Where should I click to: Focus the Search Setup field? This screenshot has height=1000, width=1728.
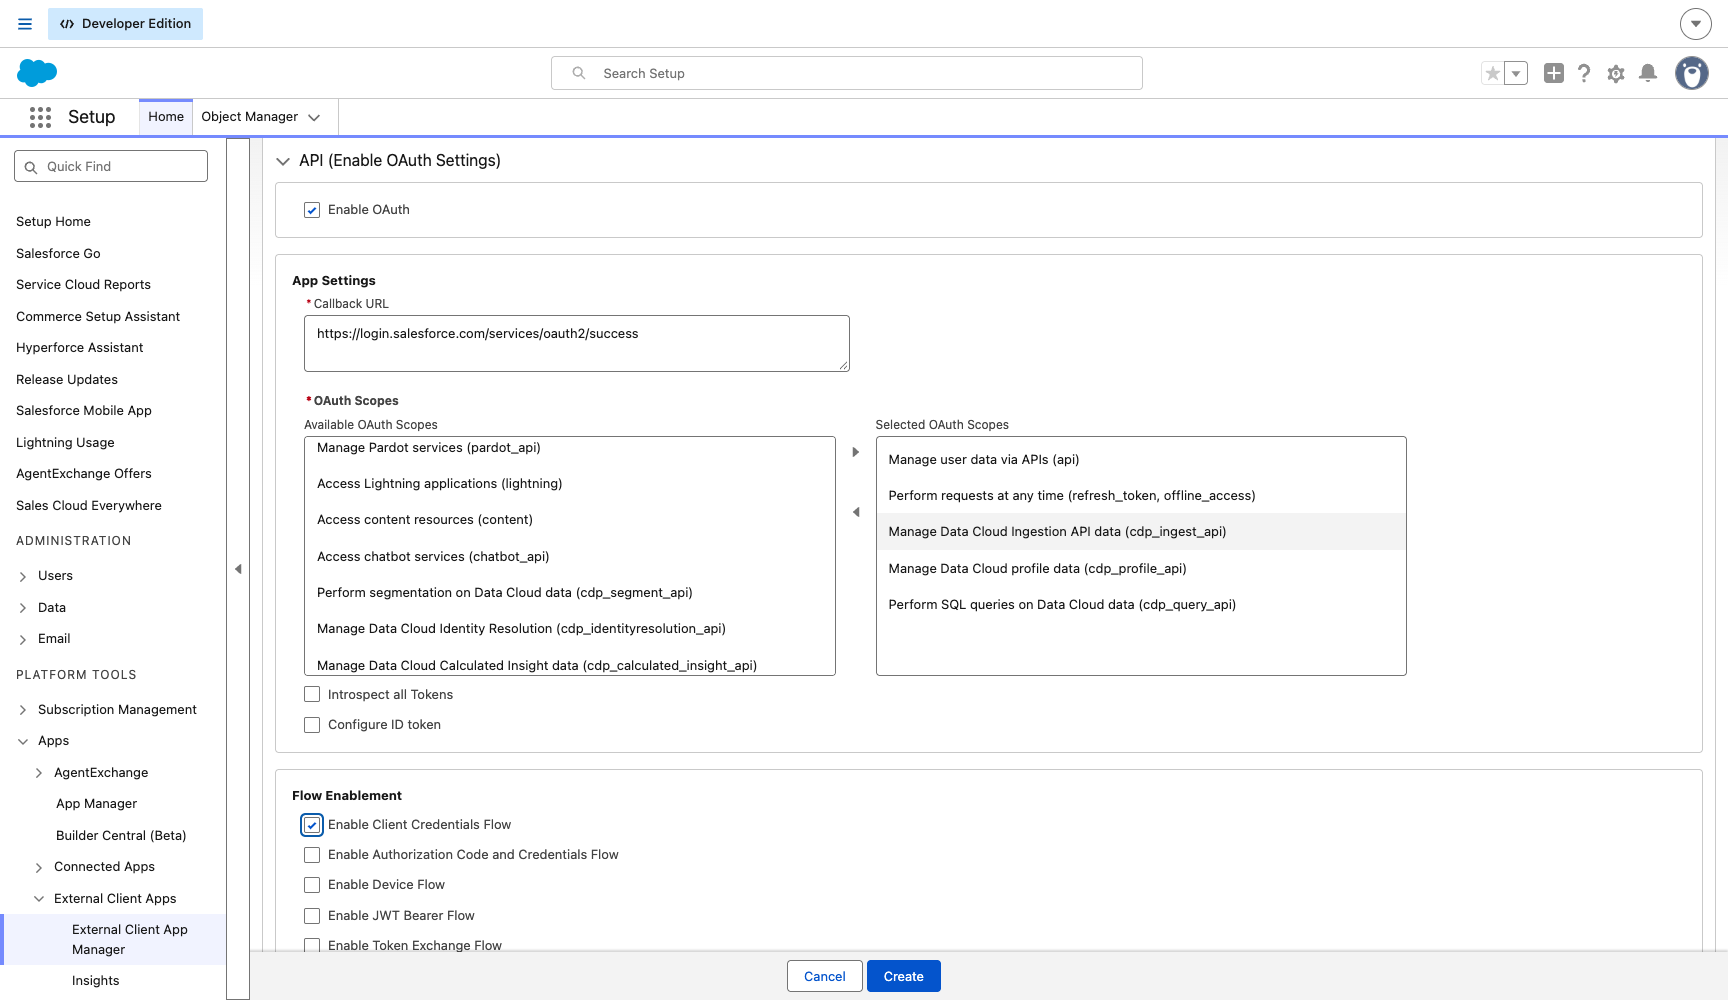click(x=847, y=73)
